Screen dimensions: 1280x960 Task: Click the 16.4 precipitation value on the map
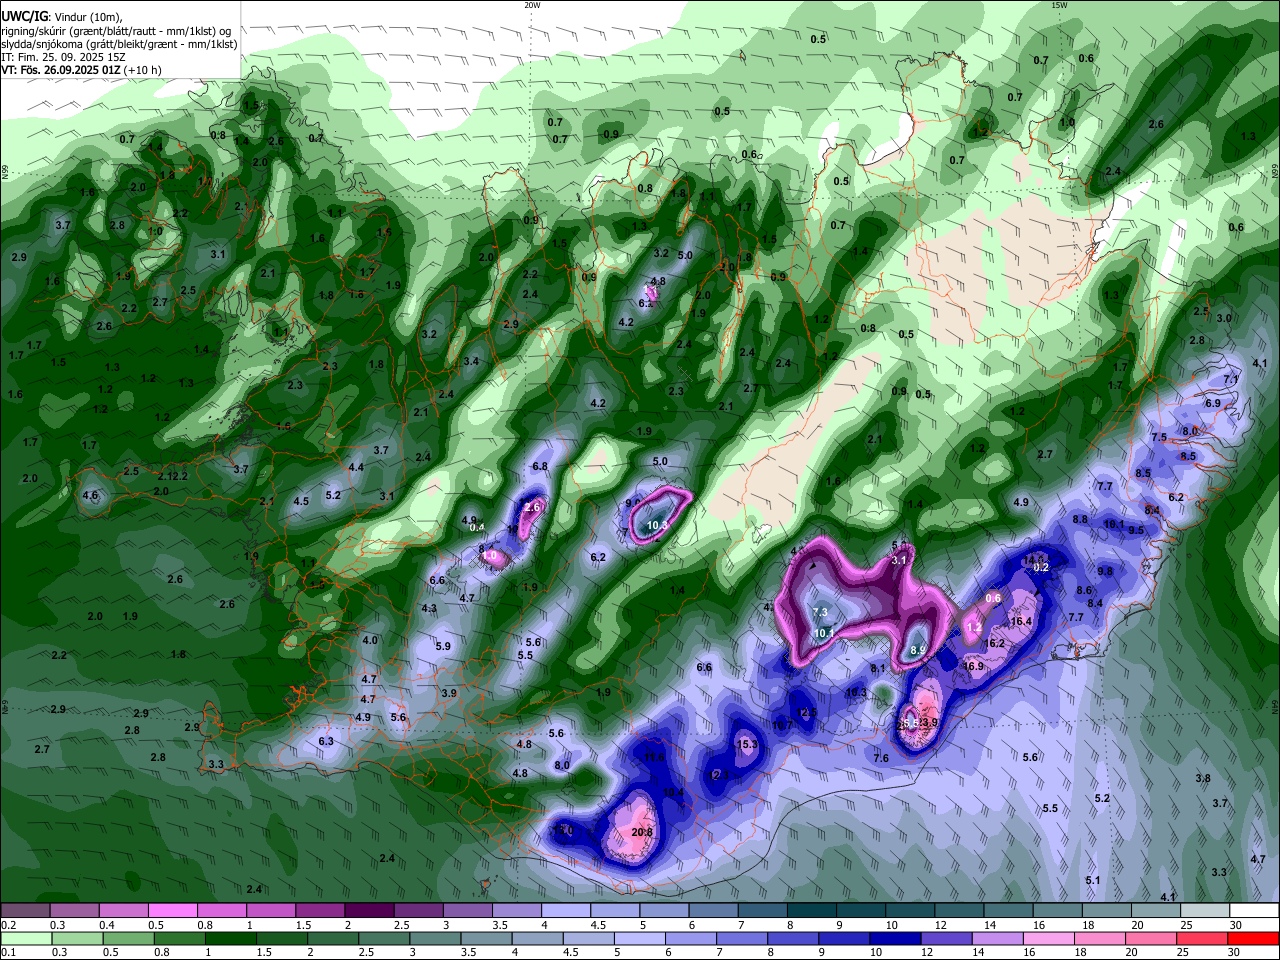1020,622
